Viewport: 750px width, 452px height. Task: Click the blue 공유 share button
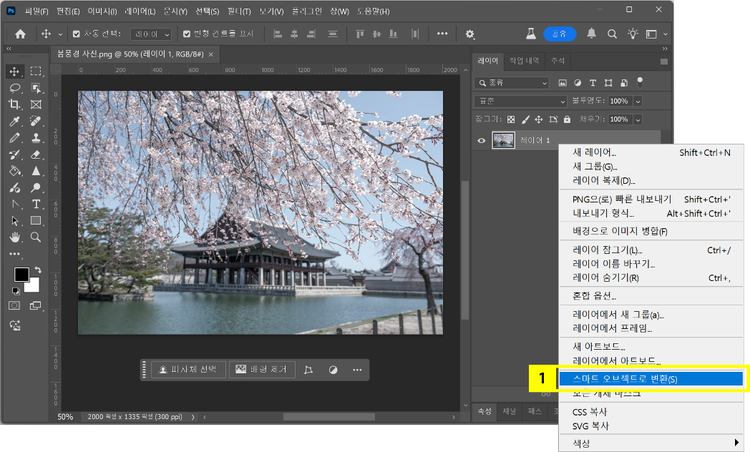pyautogui.click(x=559, y=34)
